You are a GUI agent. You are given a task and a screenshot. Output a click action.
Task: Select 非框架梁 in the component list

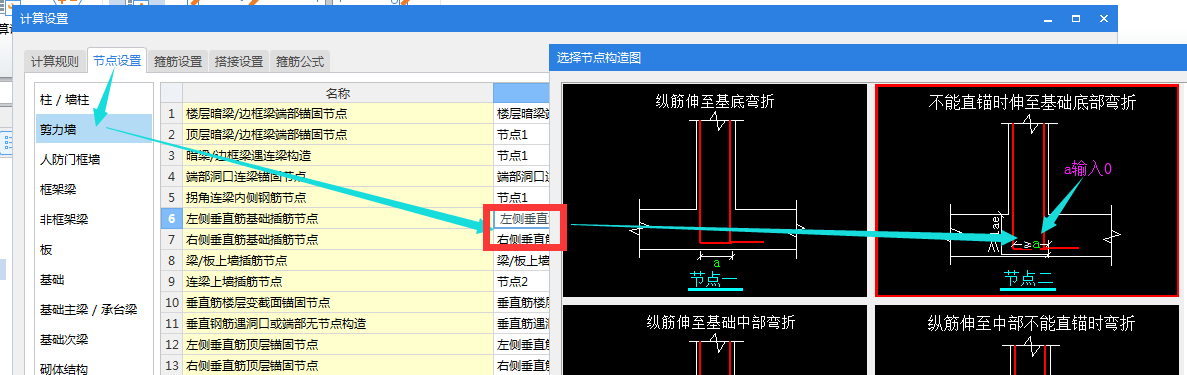tap(94, 220)
